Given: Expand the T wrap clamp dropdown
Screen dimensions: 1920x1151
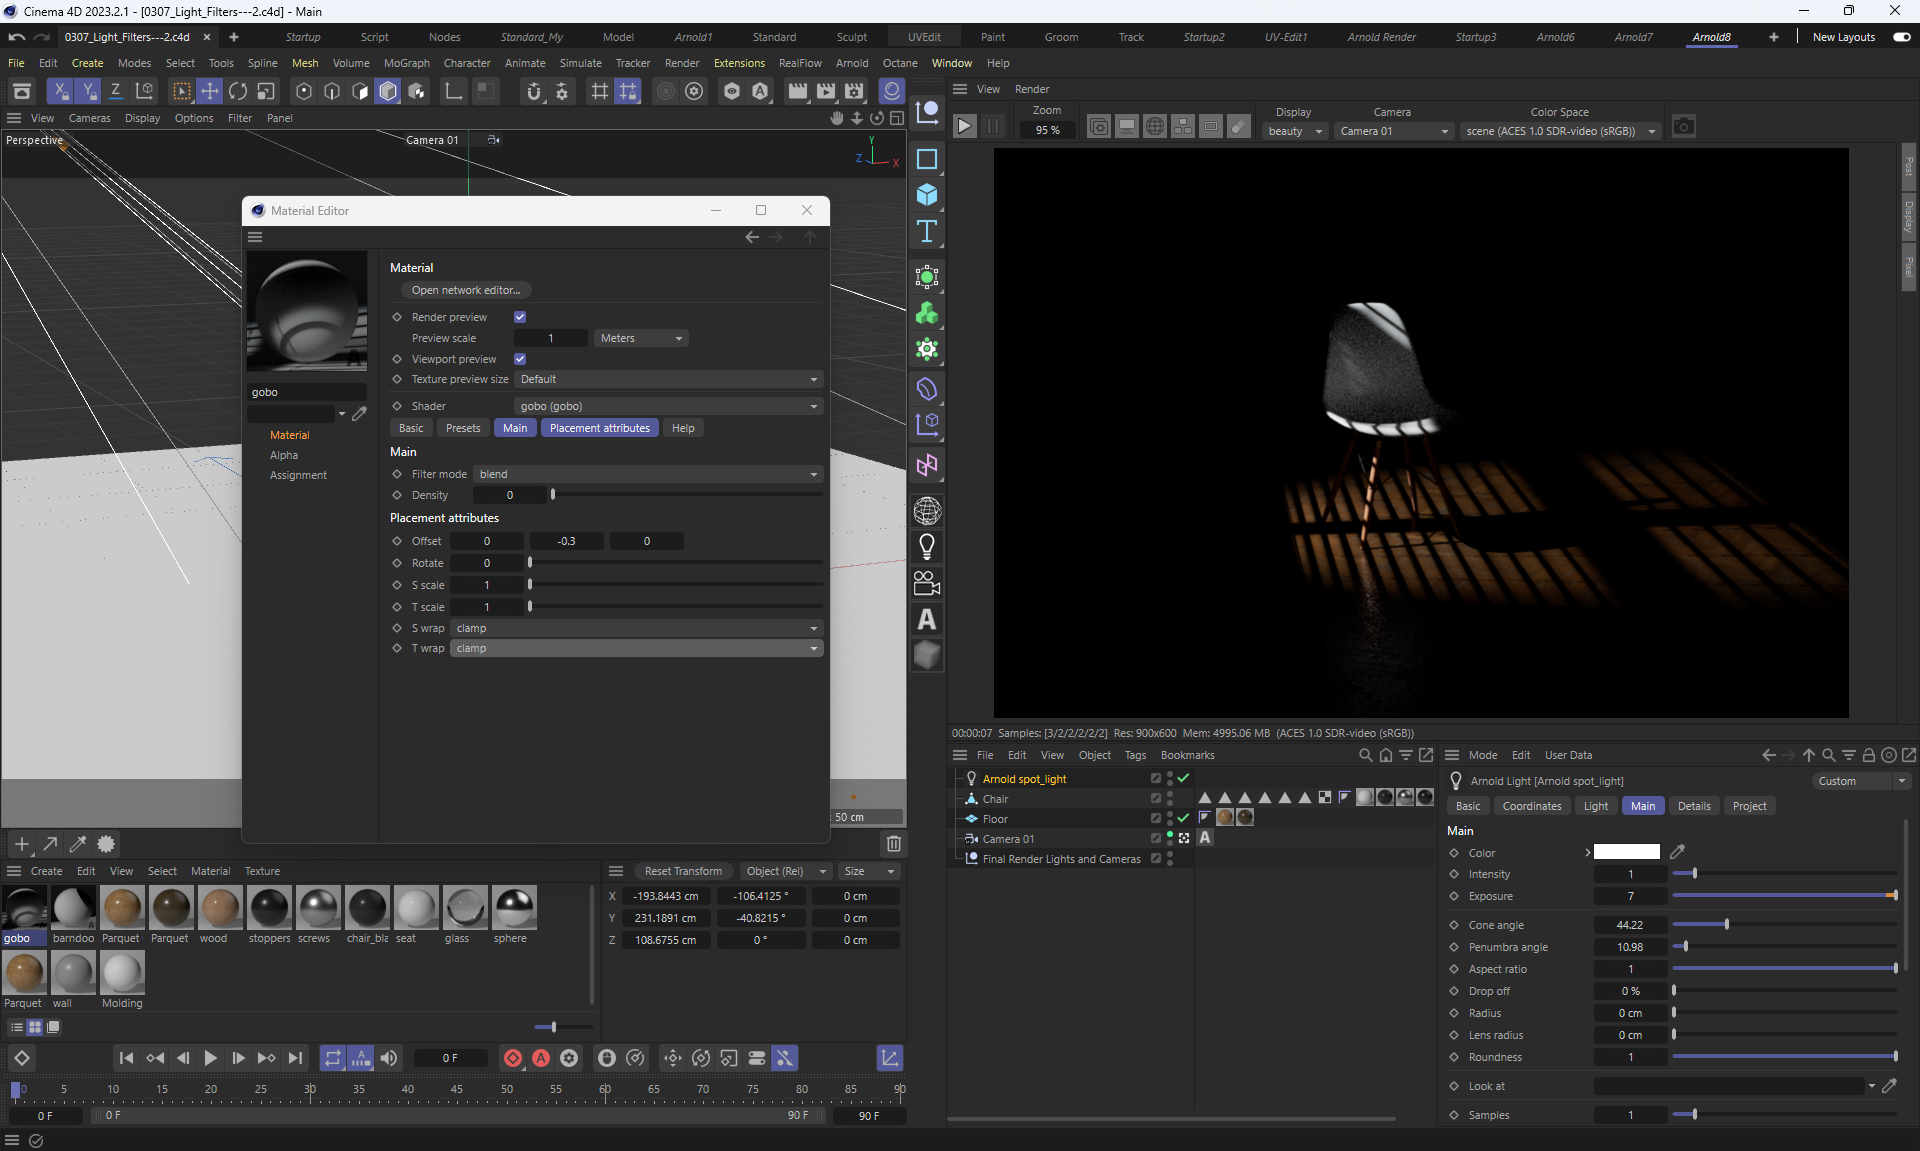Looking at the screenshot, I should (x=636, y=648).
